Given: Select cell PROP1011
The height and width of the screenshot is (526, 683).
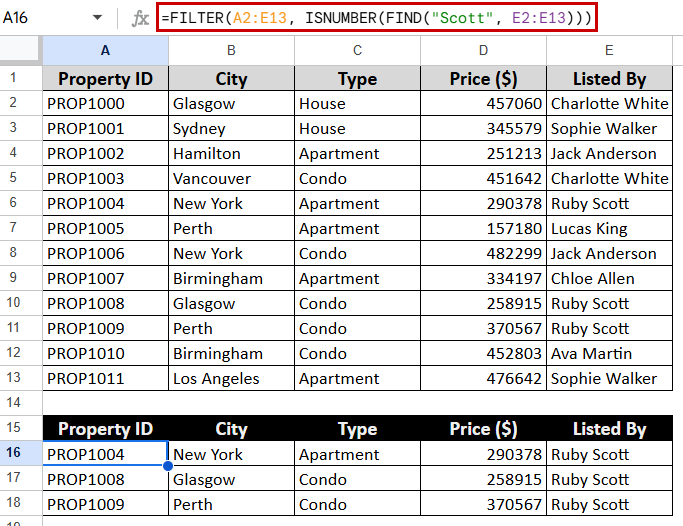Looking at the screenshot, I should (105, 378).
